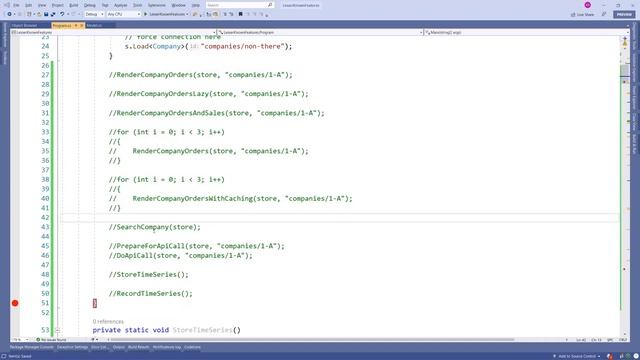The height and width of the screenshot is (360, 640).
Task: Open the Help menu
Action: click(196, 5)
